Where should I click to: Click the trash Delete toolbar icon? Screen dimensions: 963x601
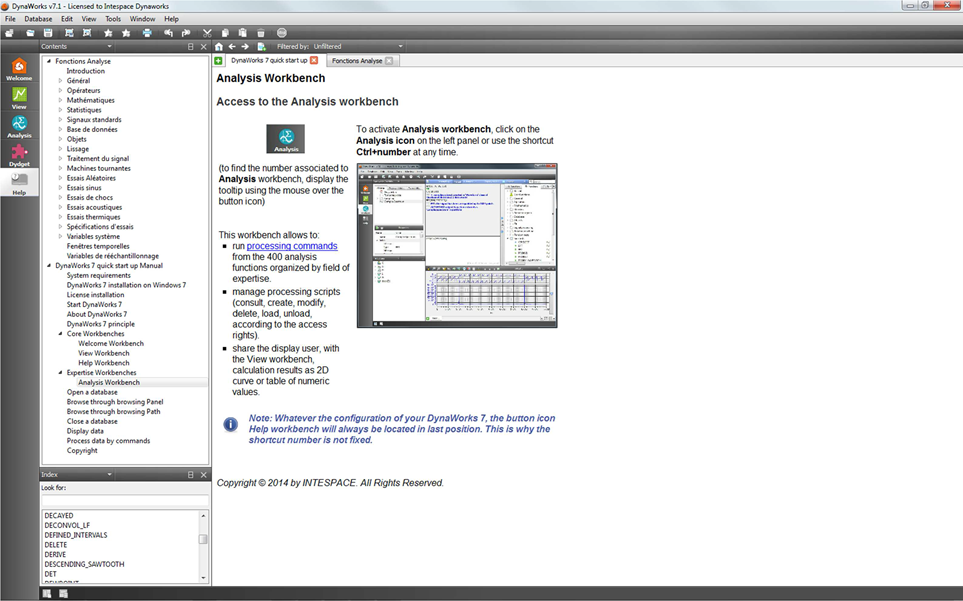coord(261,33)
